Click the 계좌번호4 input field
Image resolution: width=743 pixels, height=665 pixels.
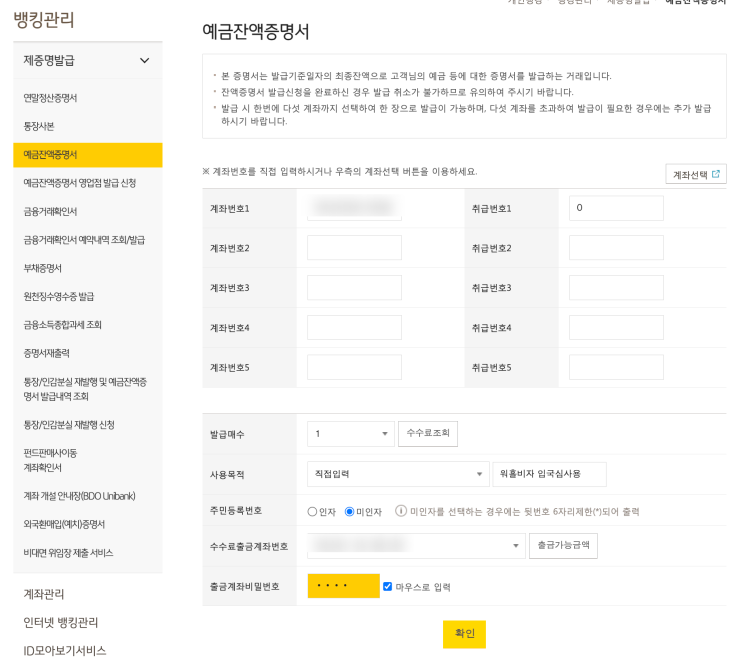354,328
